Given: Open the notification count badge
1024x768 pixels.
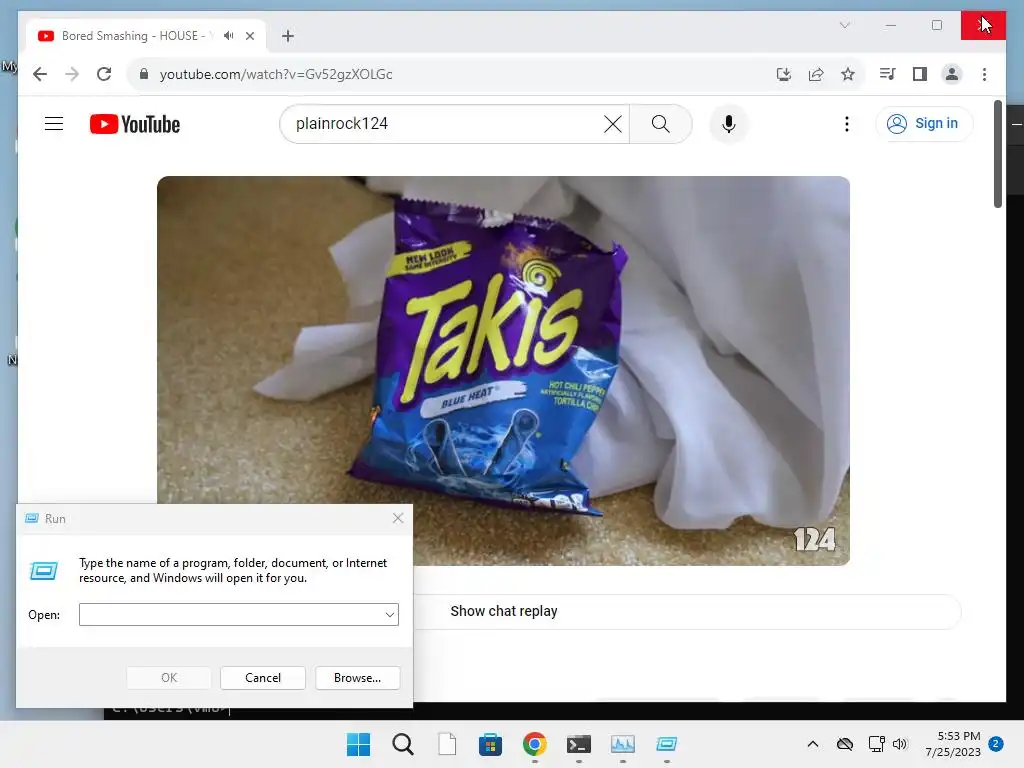Looking at the screenshot, I should [996, 744].
